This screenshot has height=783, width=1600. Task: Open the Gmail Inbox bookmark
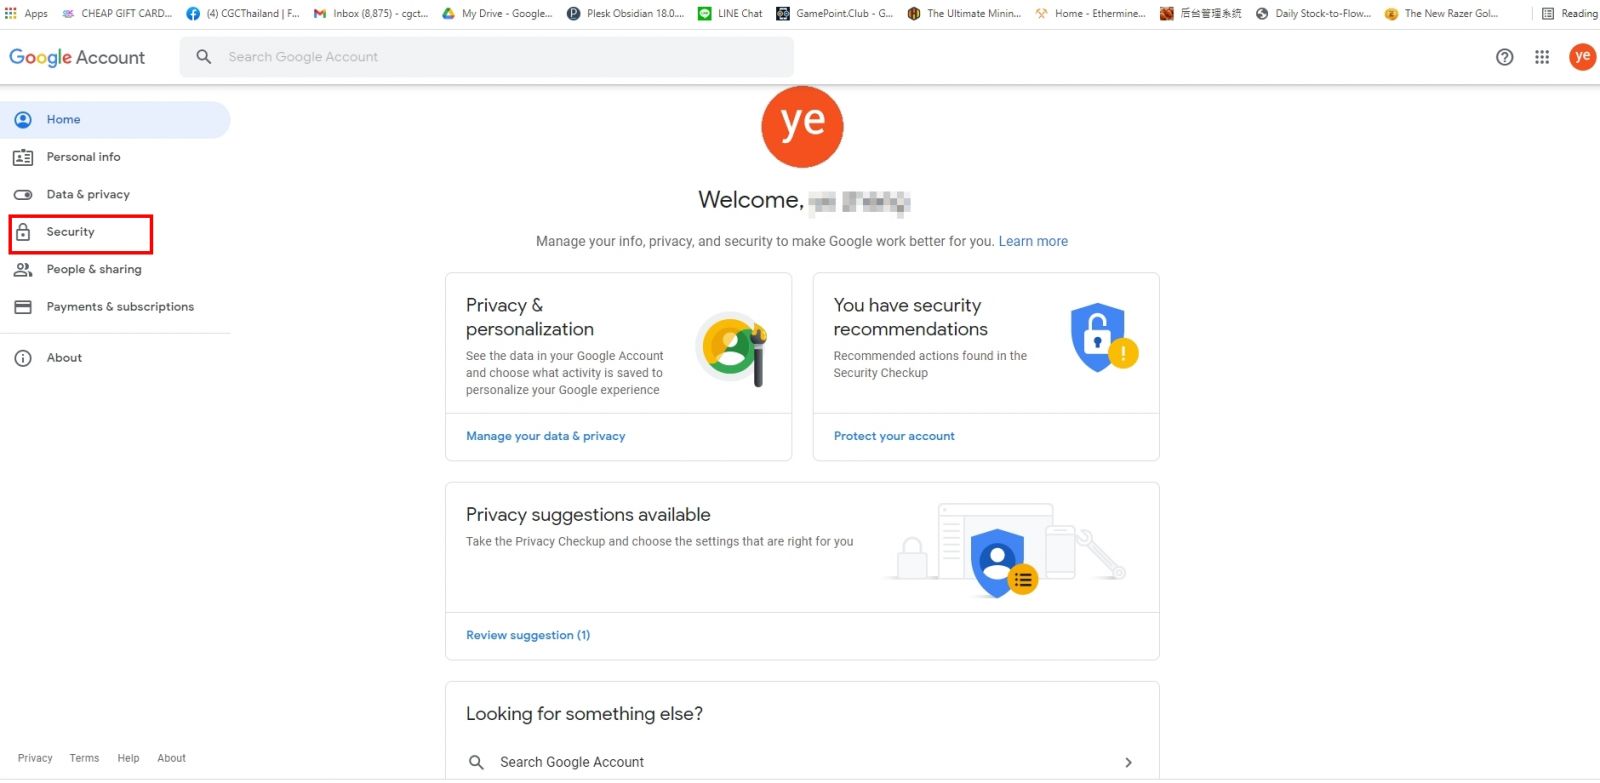[x=371, y=14]
